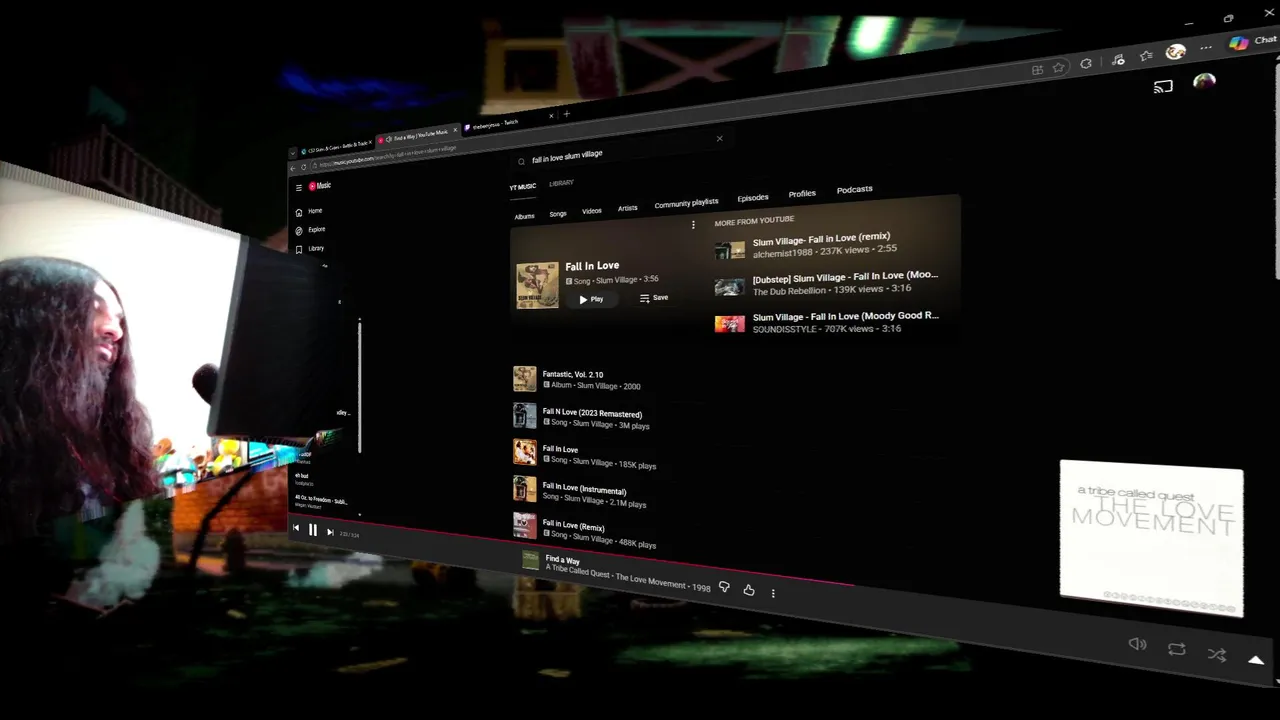Open the browser media control music icon
This screenshot has width=1280, height=720.
pyautogui.click(x=1118, y=60)
